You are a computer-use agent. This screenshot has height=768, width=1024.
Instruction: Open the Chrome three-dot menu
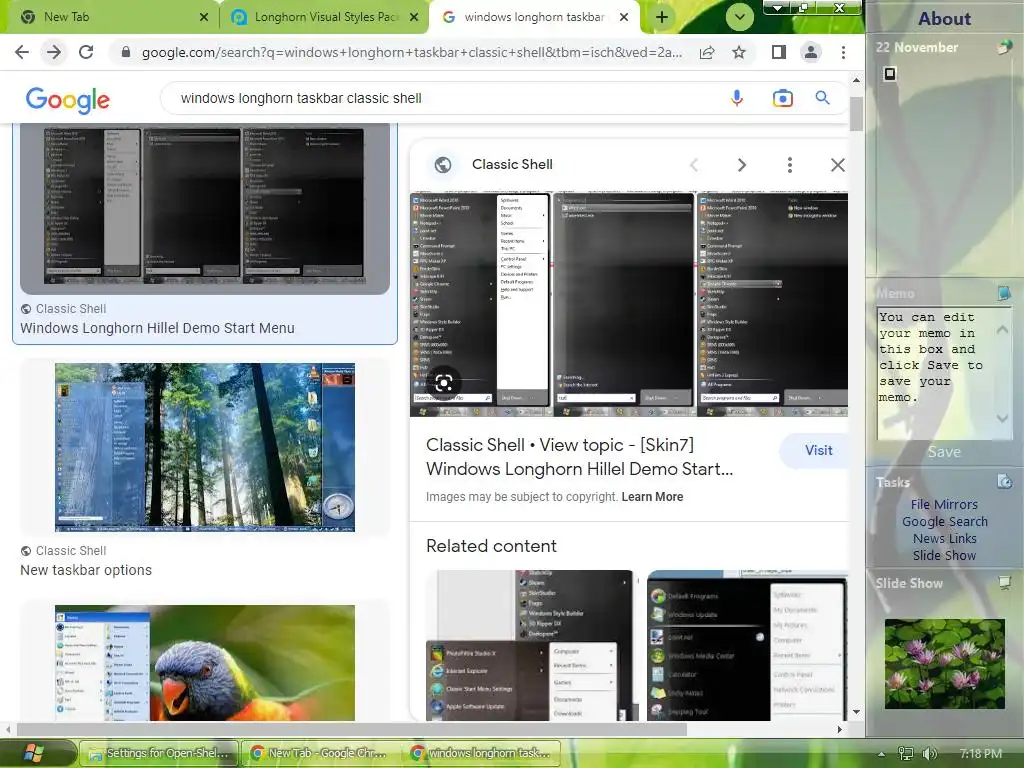tap(843, 52)
